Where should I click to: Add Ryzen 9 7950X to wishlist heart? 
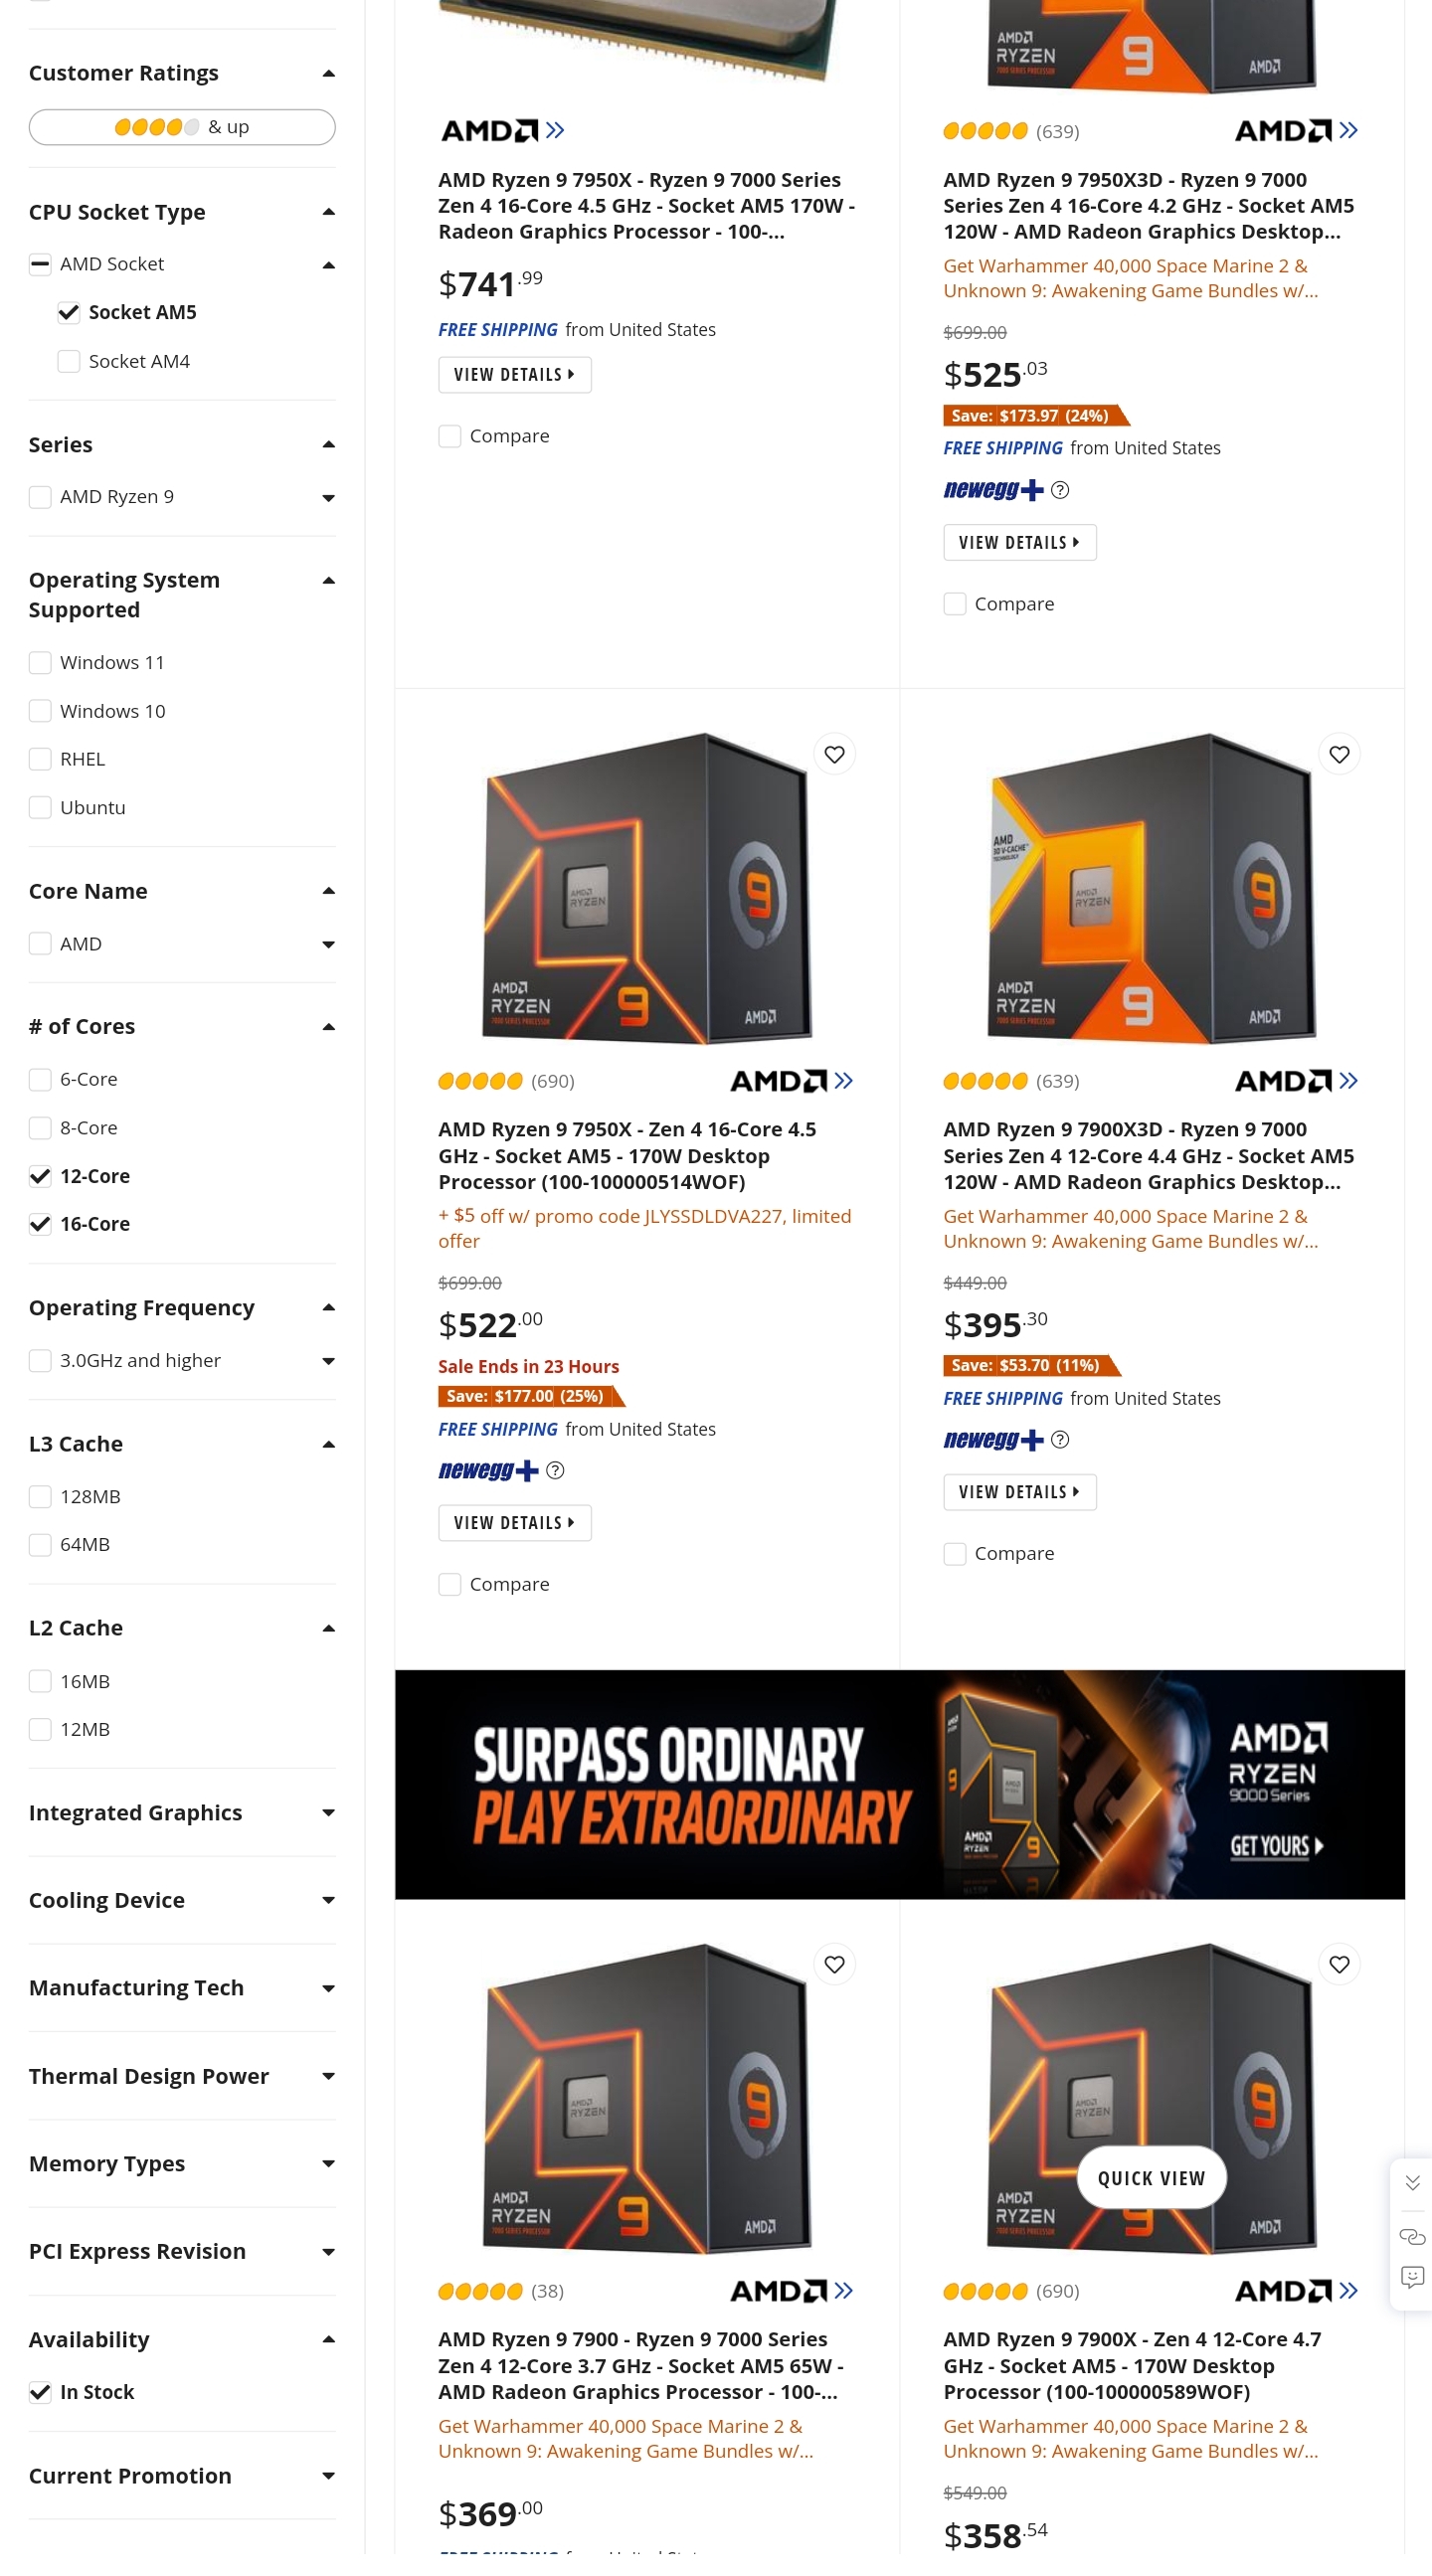pyautogui.click(x=834, y=754)
